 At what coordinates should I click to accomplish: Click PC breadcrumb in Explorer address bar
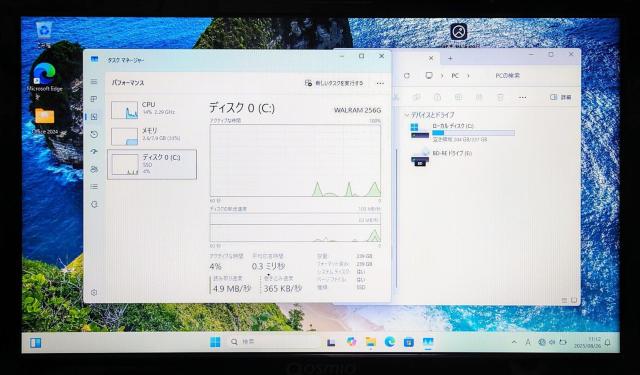(x=455, y=75)
